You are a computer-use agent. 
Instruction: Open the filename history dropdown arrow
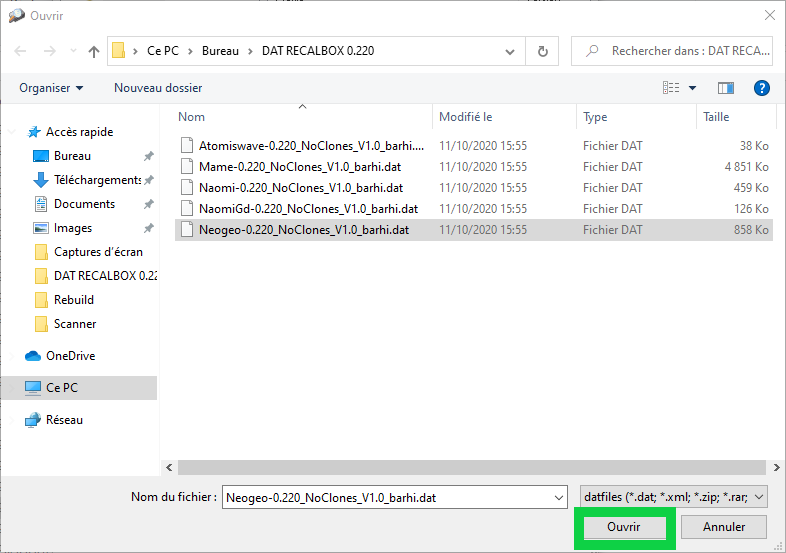tap(558, 498)
